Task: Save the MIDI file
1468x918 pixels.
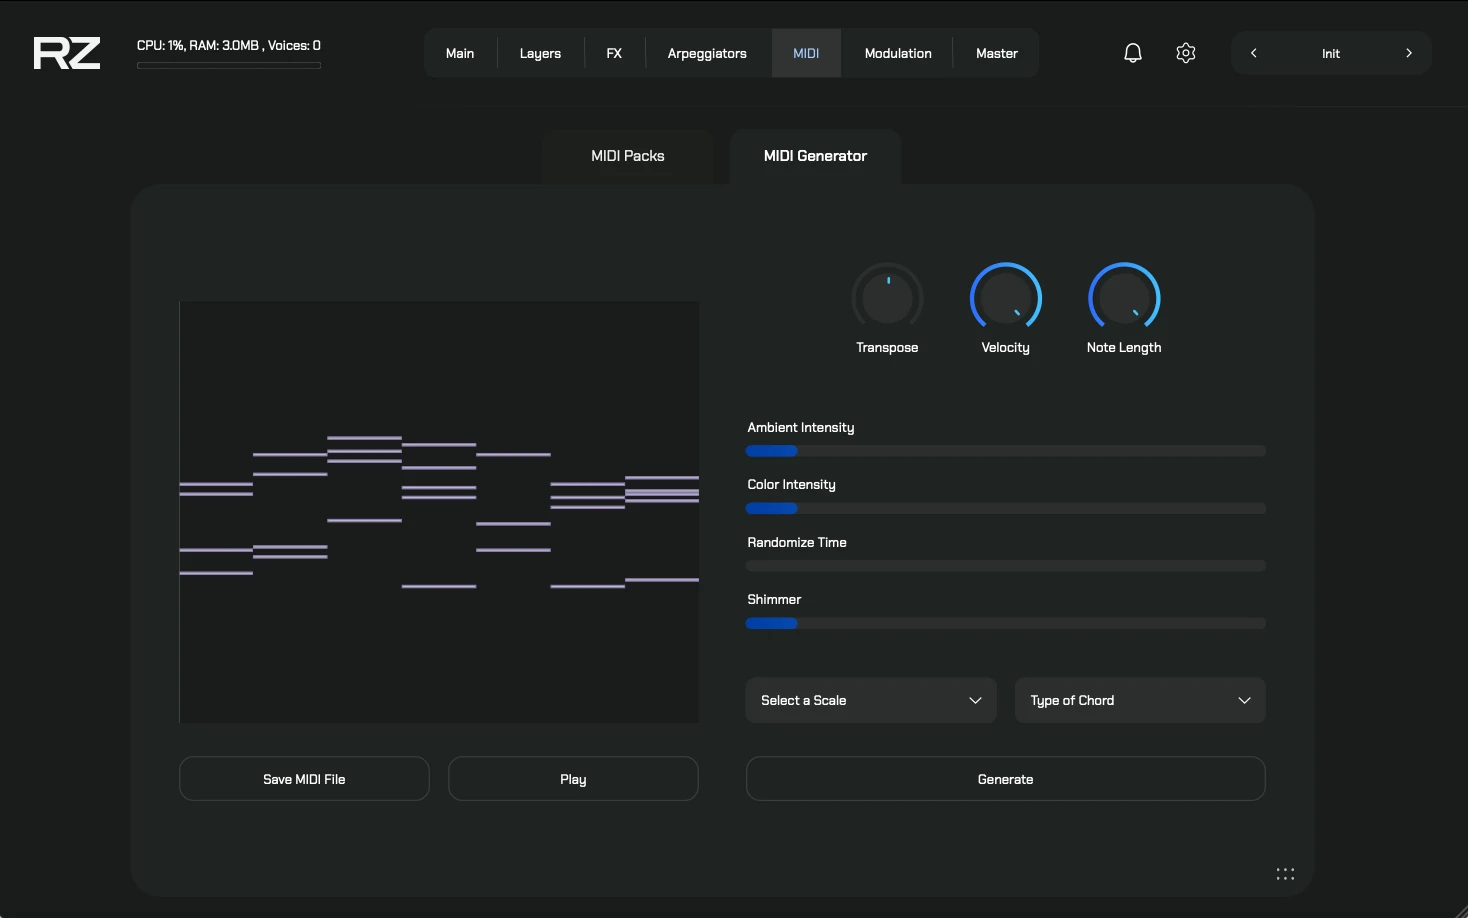Action: coord(304,779)
